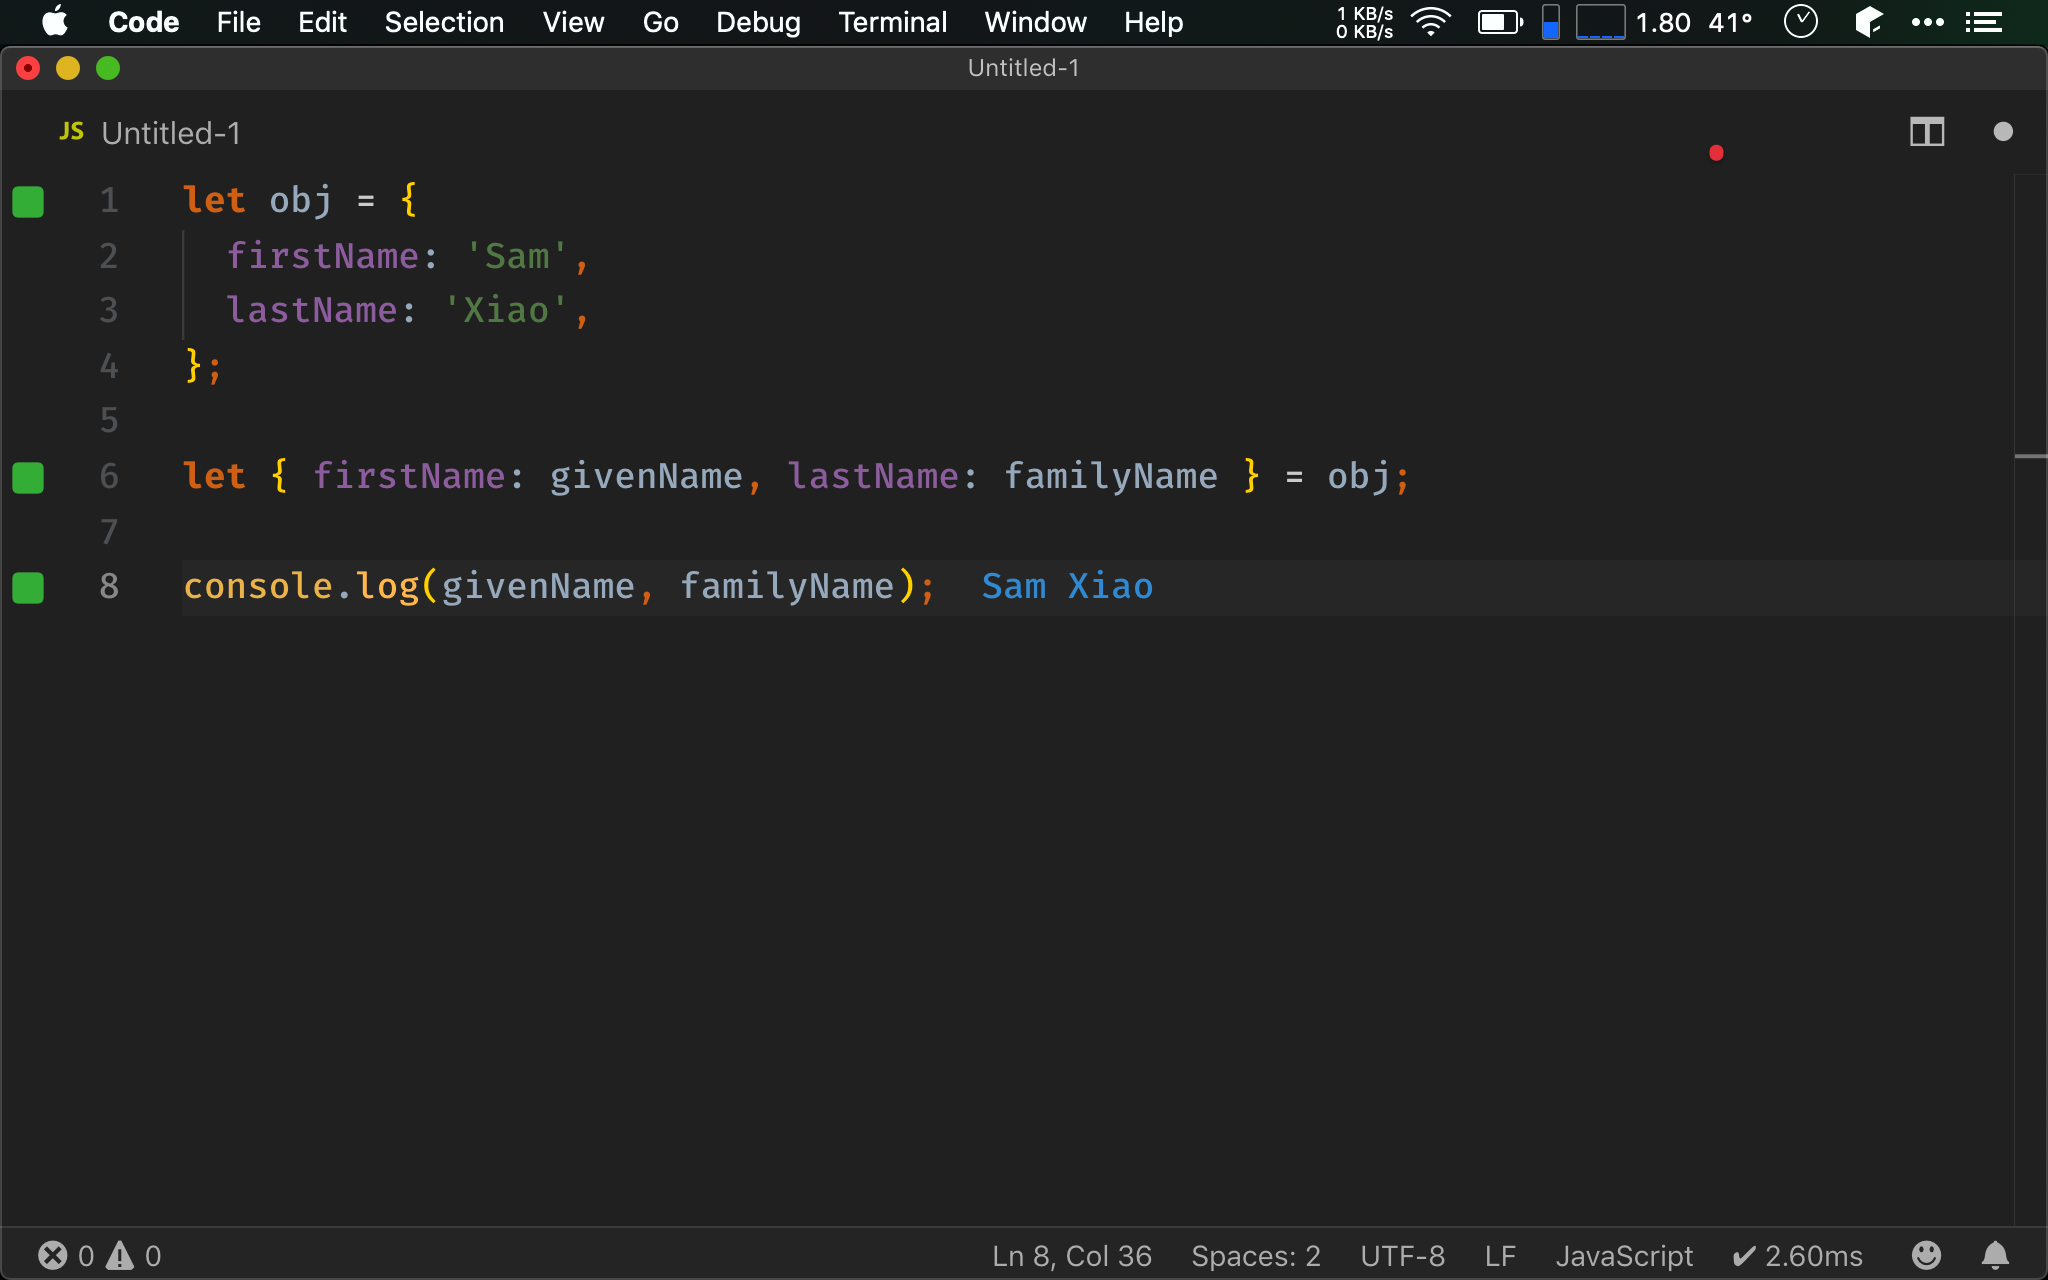Select the JavaScript language mode
The width and height of the screenshot is (2048, 1280).
pyautogui.click(x=1623, y=1255)
